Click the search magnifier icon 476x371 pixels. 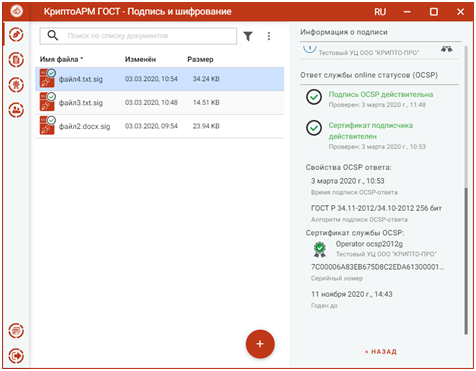point(53,35)
